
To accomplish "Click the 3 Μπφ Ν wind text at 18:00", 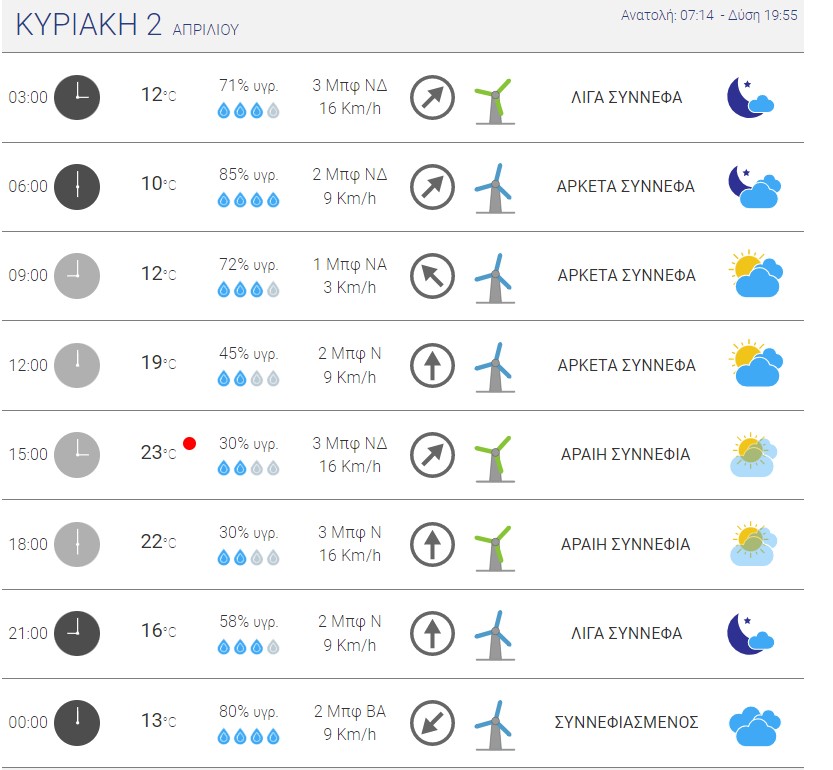I will coord(350,532).
